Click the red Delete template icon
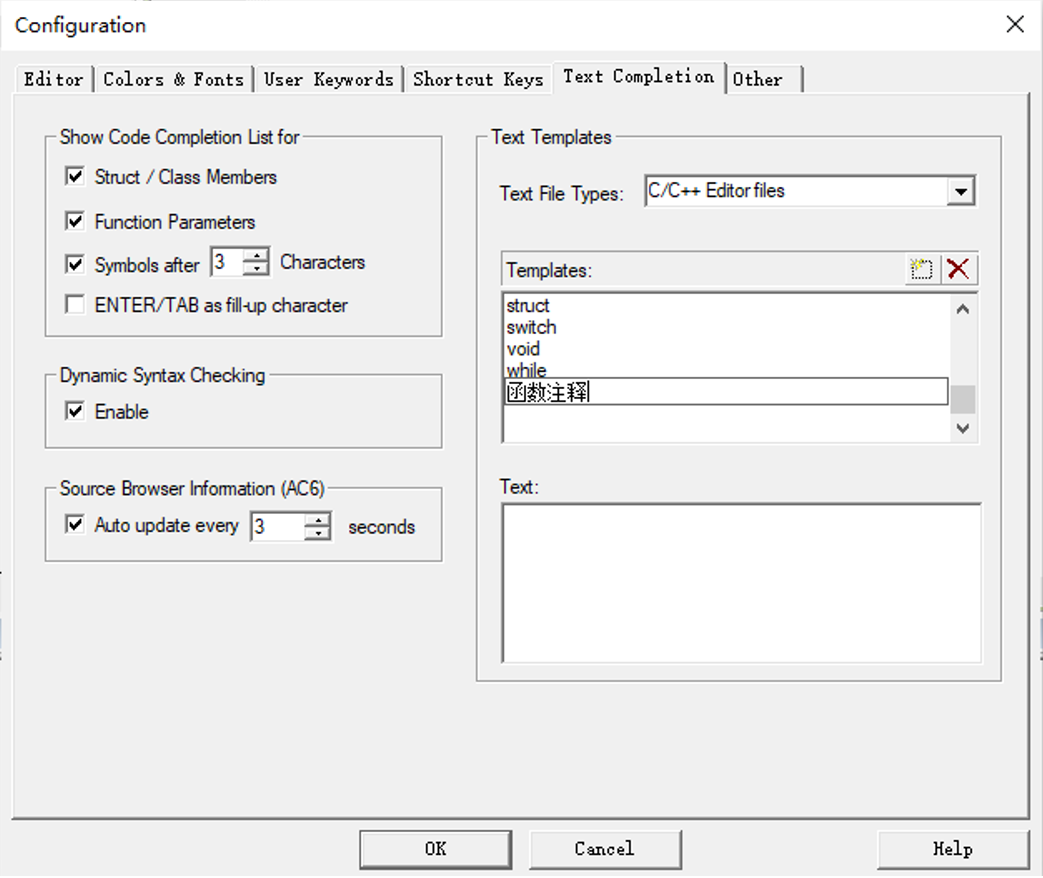Screen dimensions: 1043x878 click(958, 269)
